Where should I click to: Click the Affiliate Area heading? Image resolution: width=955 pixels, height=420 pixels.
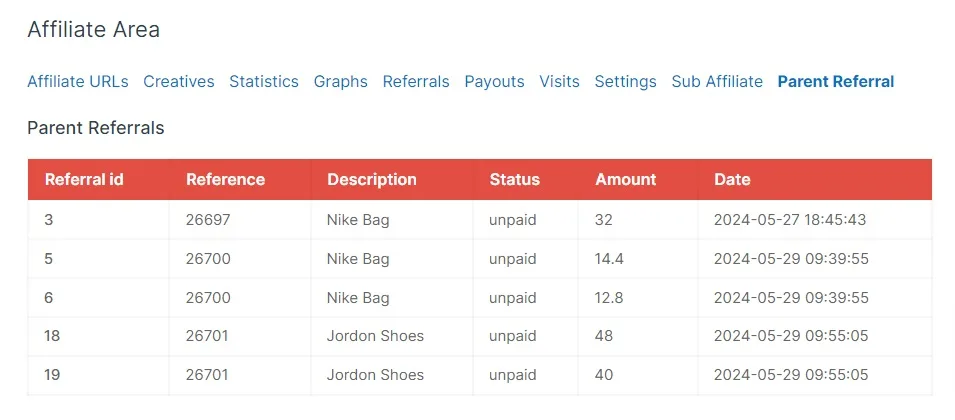click(93, 30)
